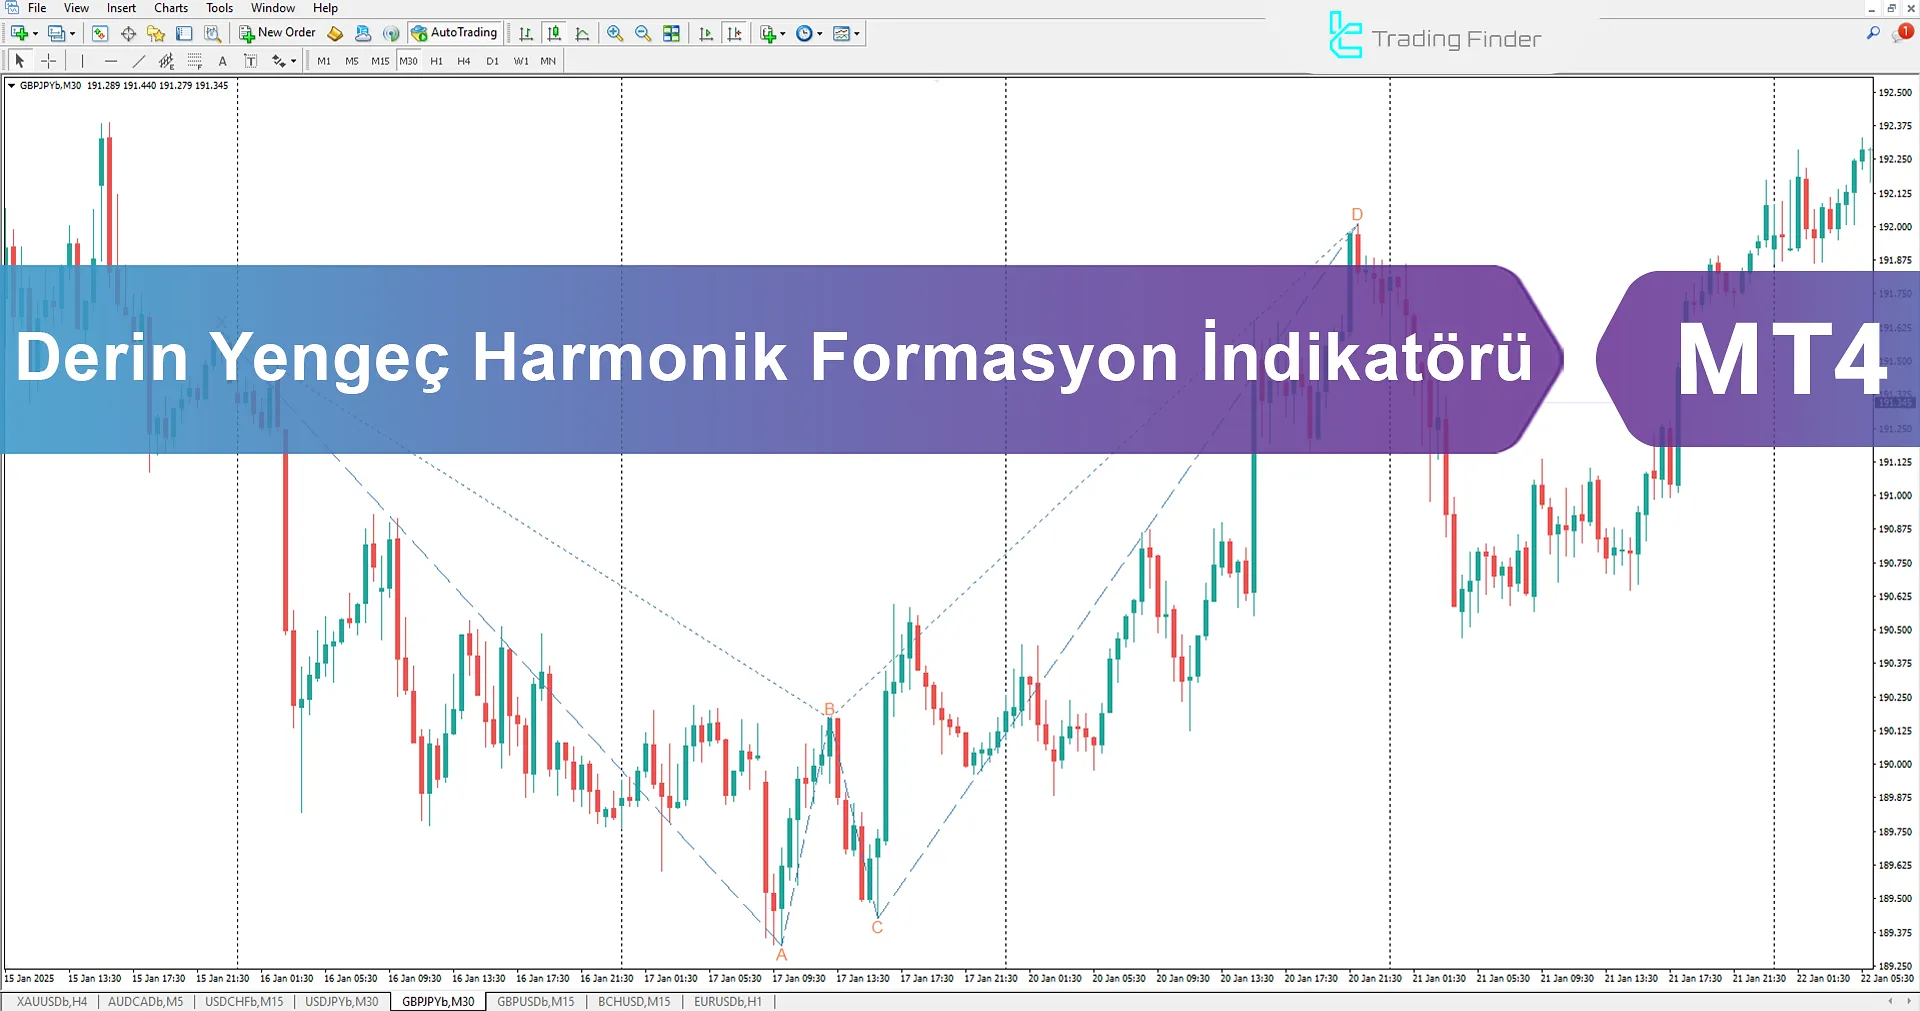Expand the periodicity clock dropdown
This screenshot has height=1011, width=1920.
(809, 34)
